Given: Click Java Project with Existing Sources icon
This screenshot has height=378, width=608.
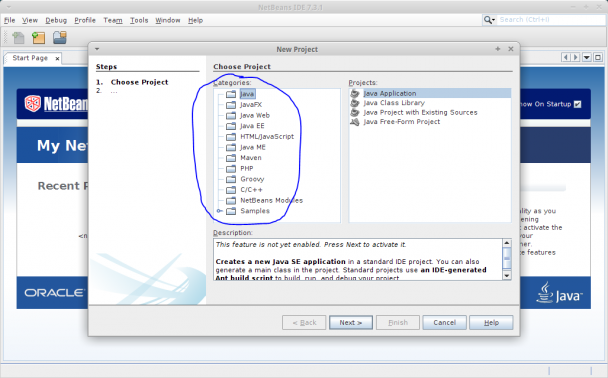Looking at the screenshot, I should coord(355,112).
